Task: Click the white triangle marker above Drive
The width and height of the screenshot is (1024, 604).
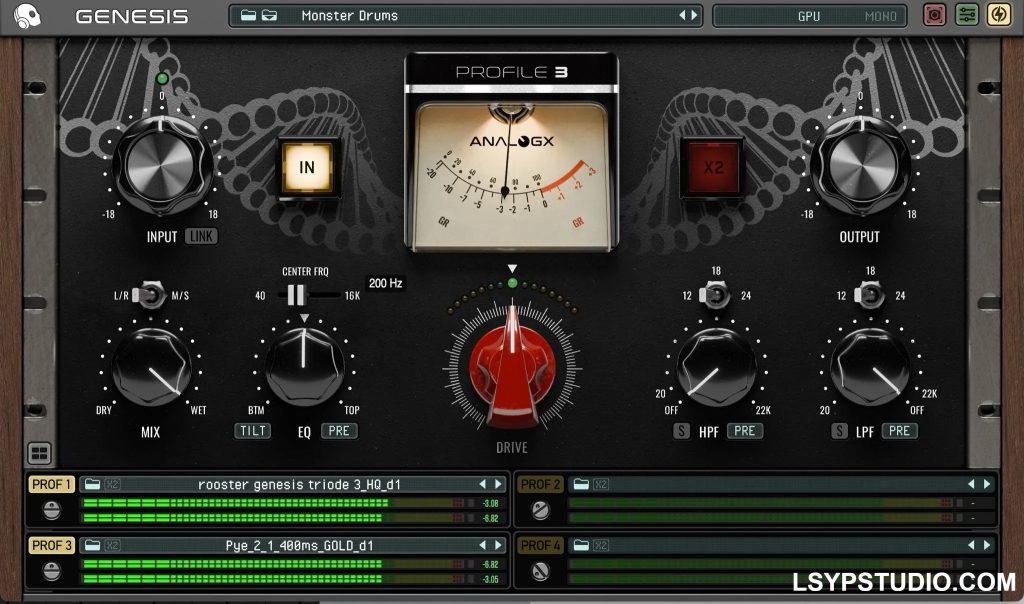Action: [513, 268]
